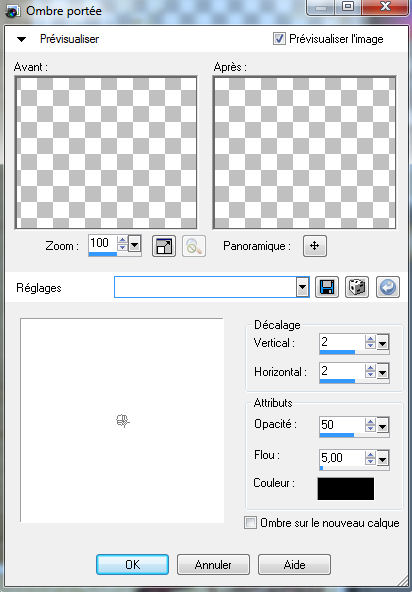Image resolution: width=412 pixels, height=592 pixels.
Task: Open the black Couleur swatch
Action: click(x=346, y=489)
